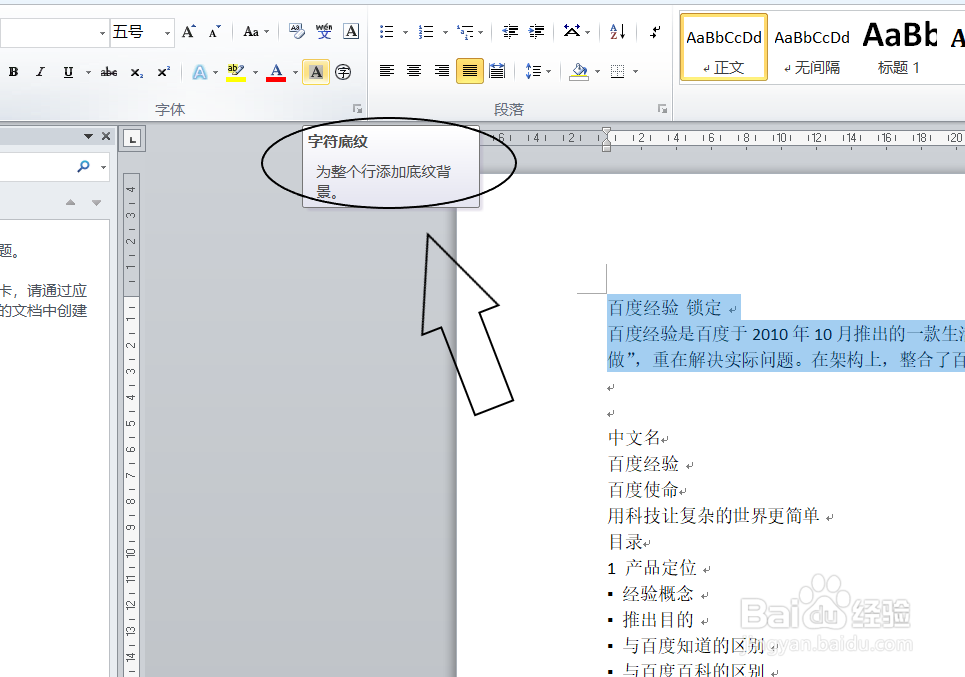Open the font name dropdown arrow
This screenshot has height=677, width=965.
pyautogui.click(x=102, y=33)
